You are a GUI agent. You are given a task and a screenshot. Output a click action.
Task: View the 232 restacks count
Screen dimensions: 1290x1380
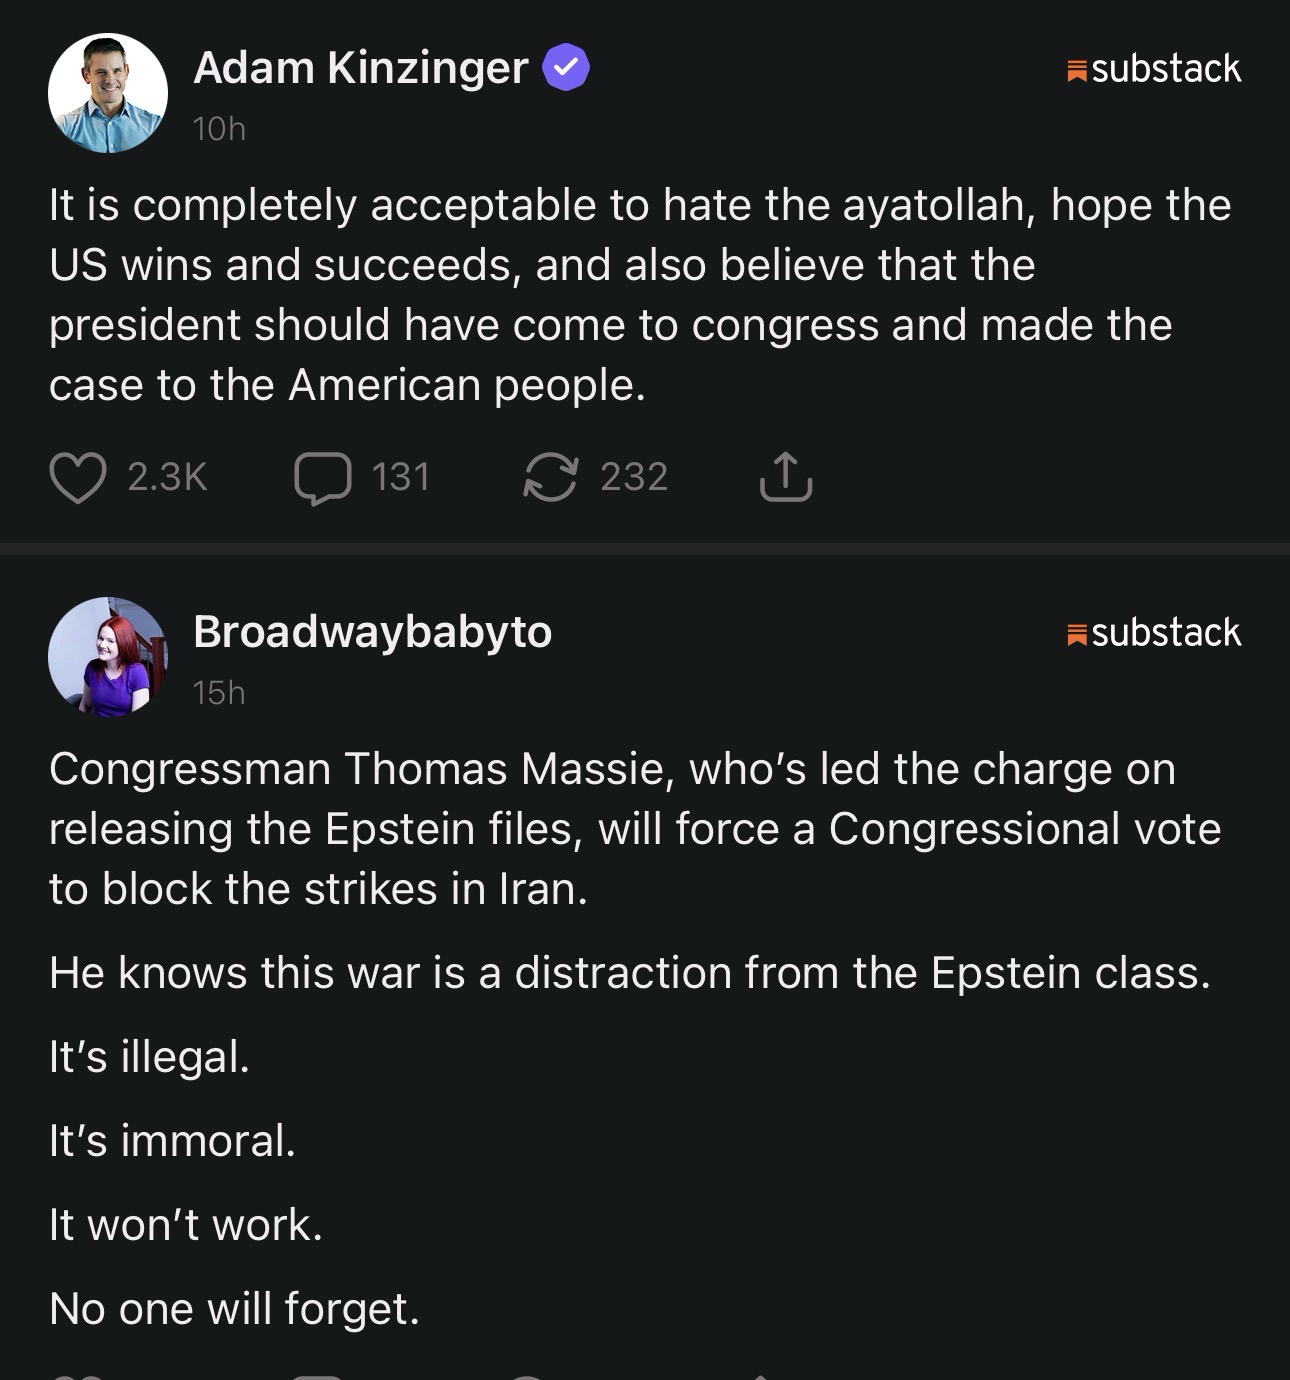point(634,477)
